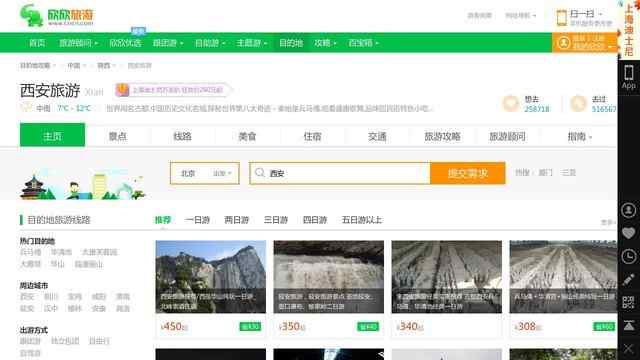The image size is (640, 360).
Task: Select the 两日游 route filter tab
Action: 237,220
